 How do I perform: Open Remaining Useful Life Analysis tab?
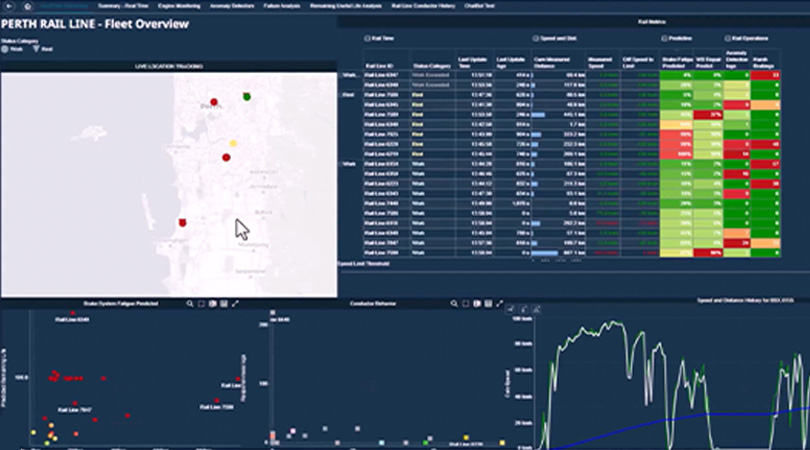click(346, 6)
